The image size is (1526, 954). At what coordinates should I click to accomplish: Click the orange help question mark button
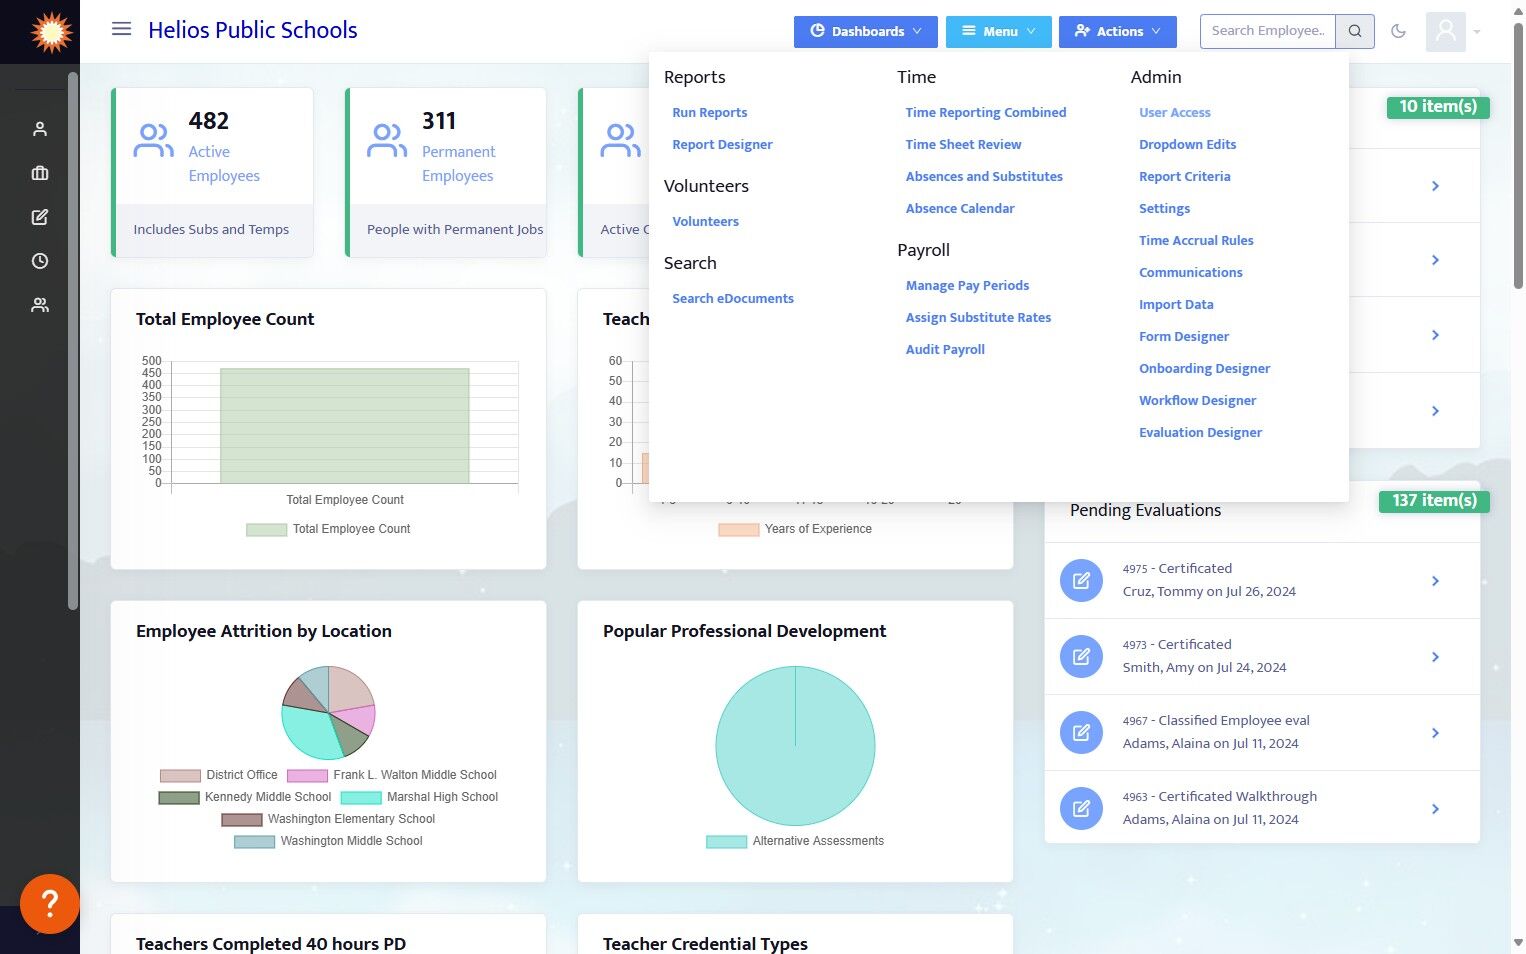pos(49,903)
